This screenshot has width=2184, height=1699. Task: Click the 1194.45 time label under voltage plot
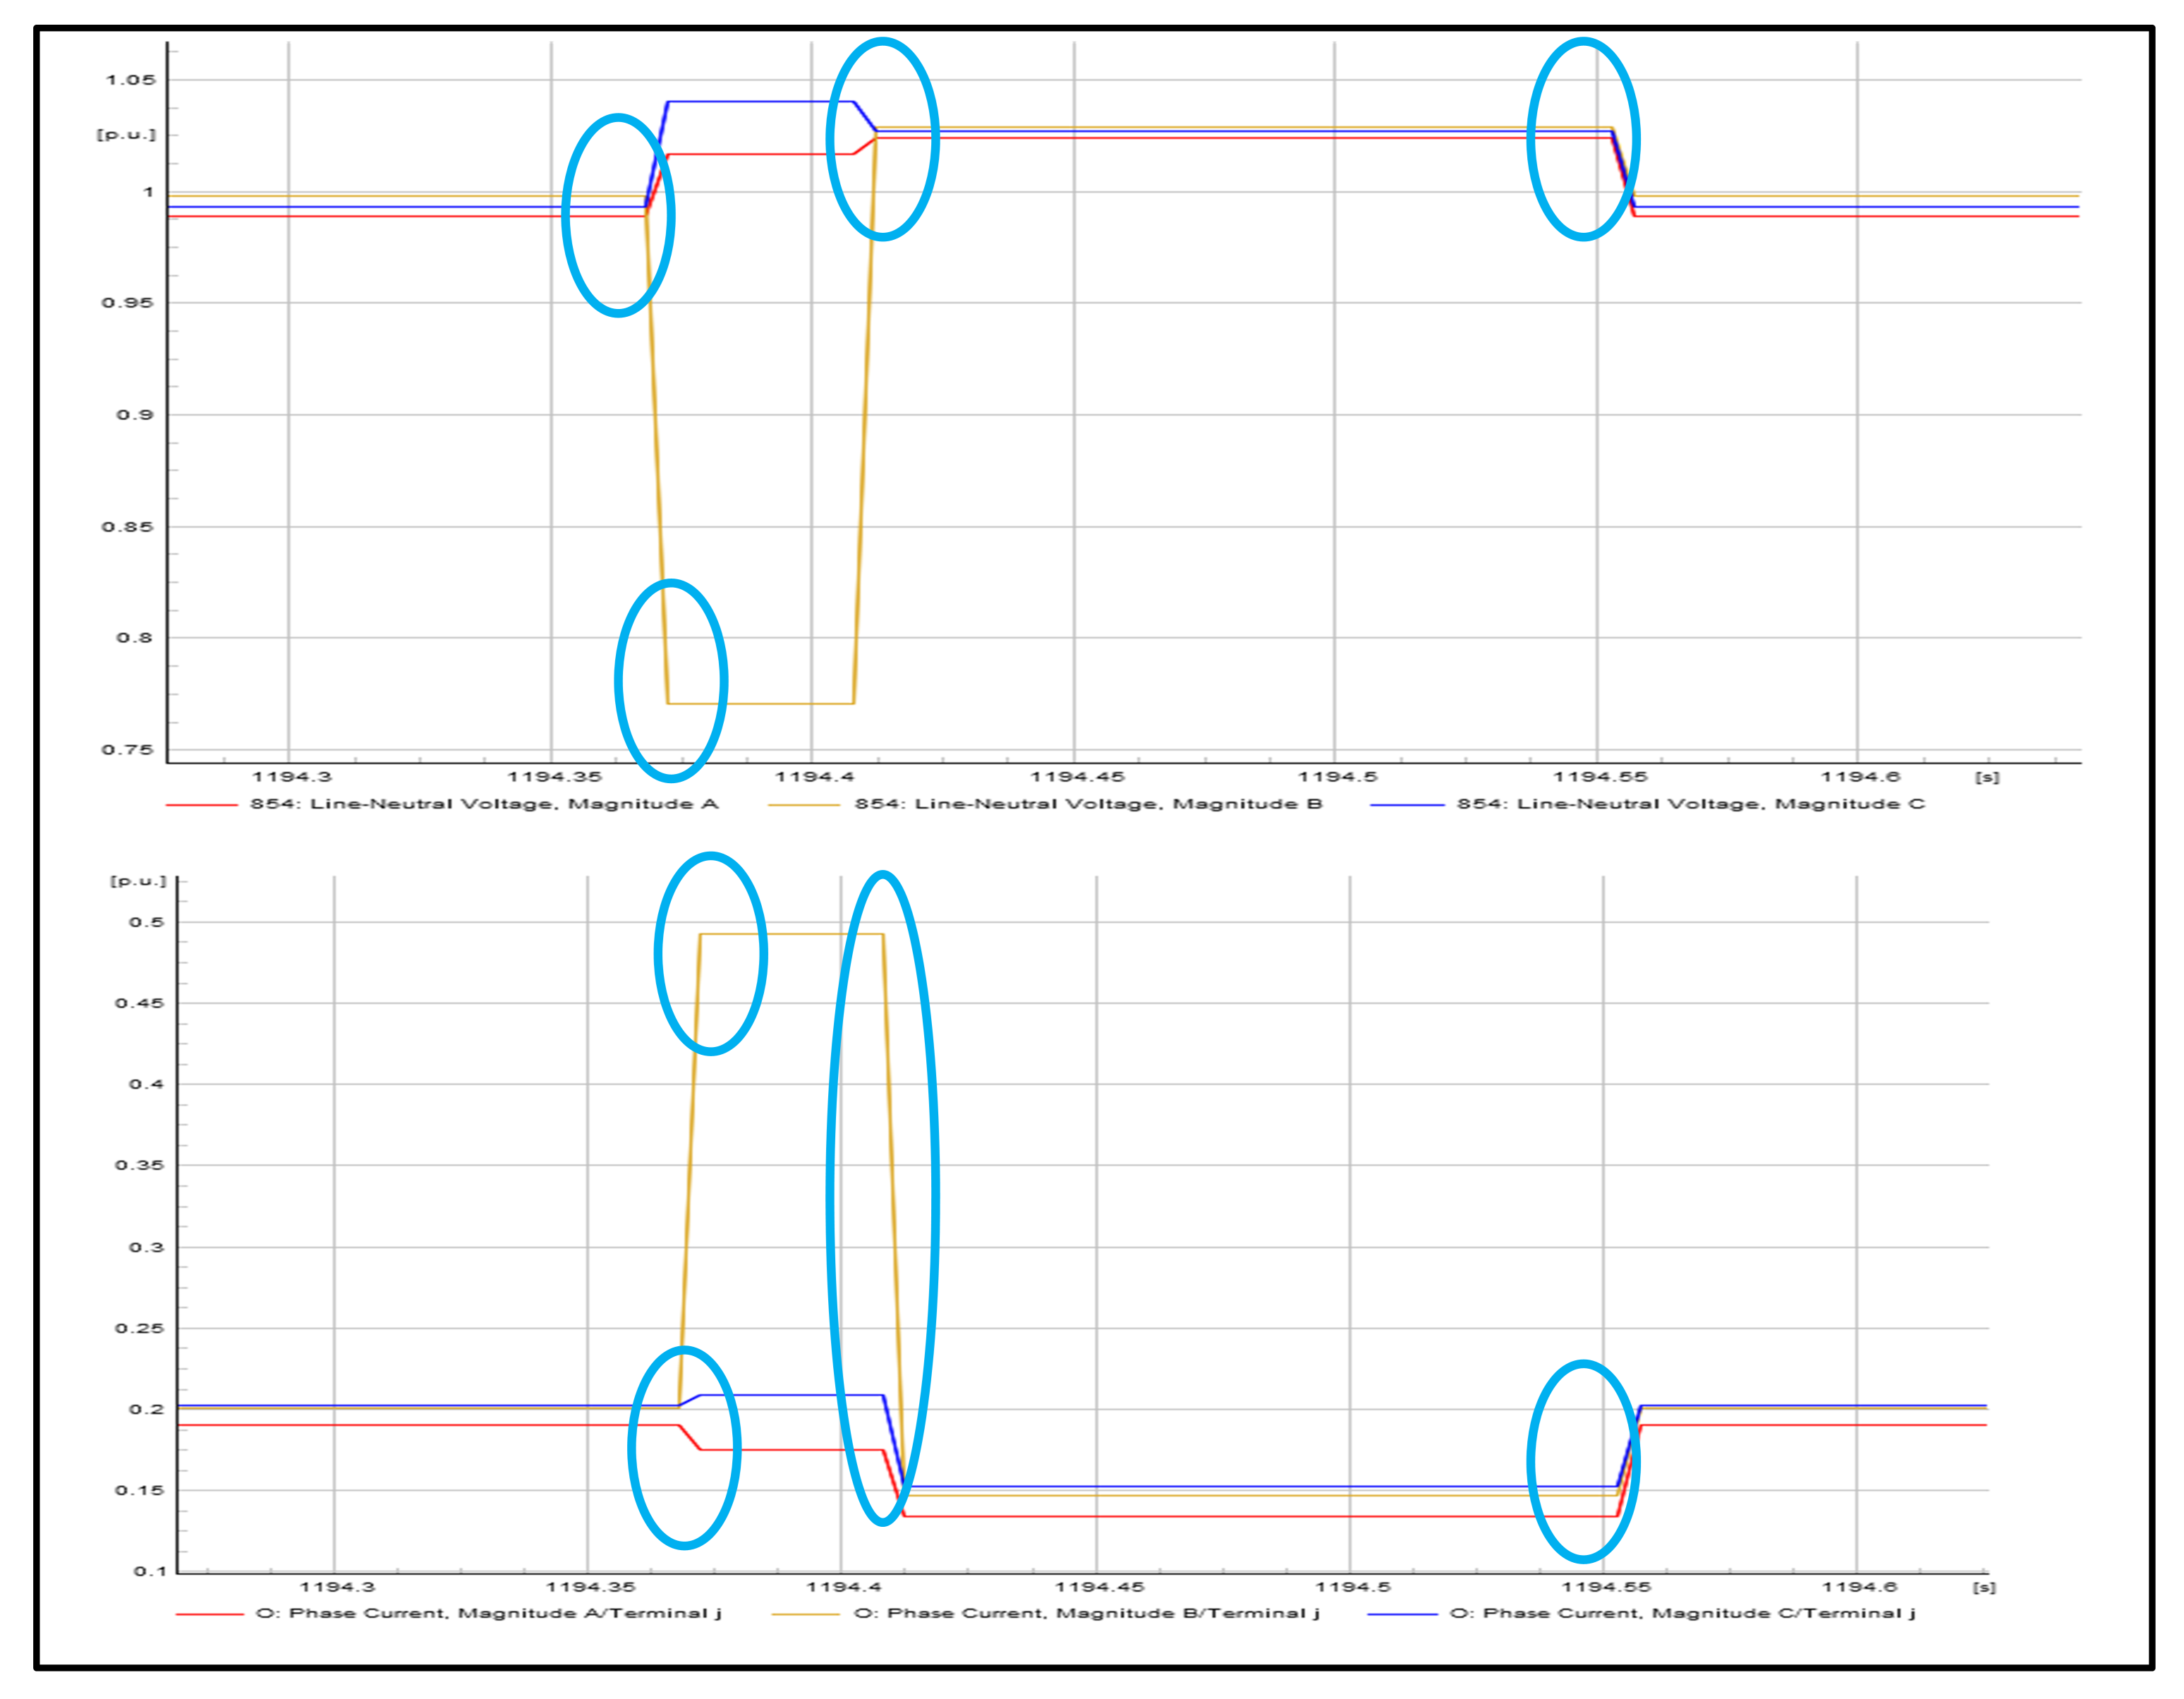coord(1077,776)
